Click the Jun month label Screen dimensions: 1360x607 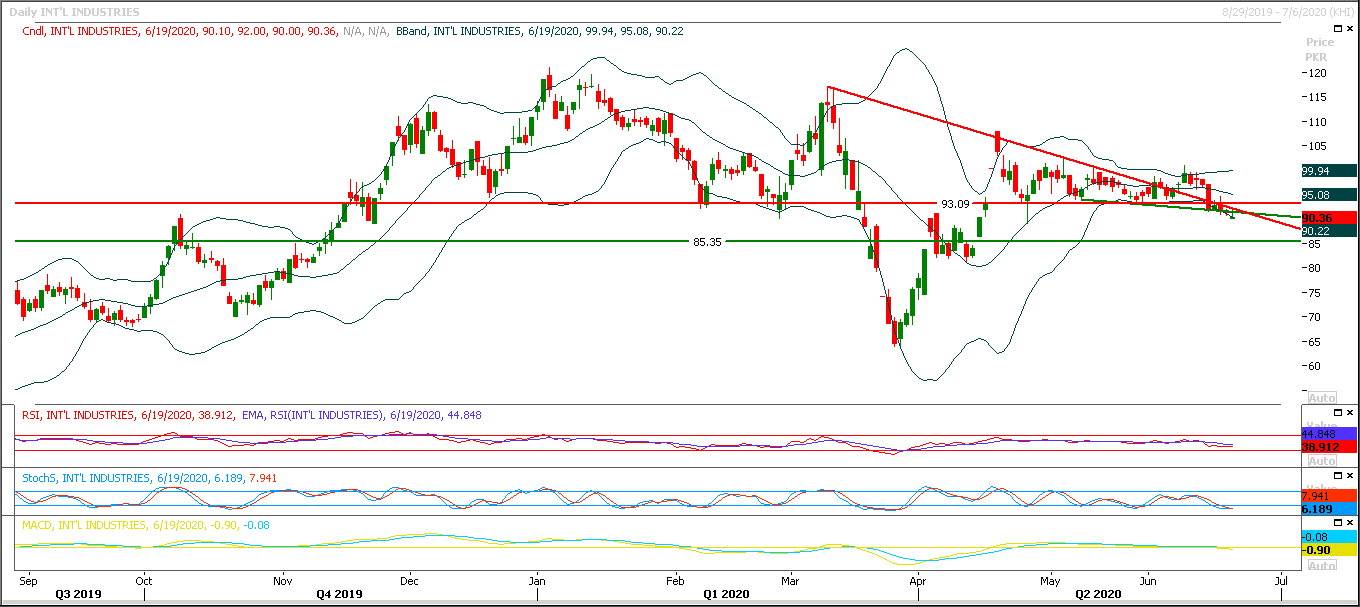pyautogui.click(x=1148, y=579)
